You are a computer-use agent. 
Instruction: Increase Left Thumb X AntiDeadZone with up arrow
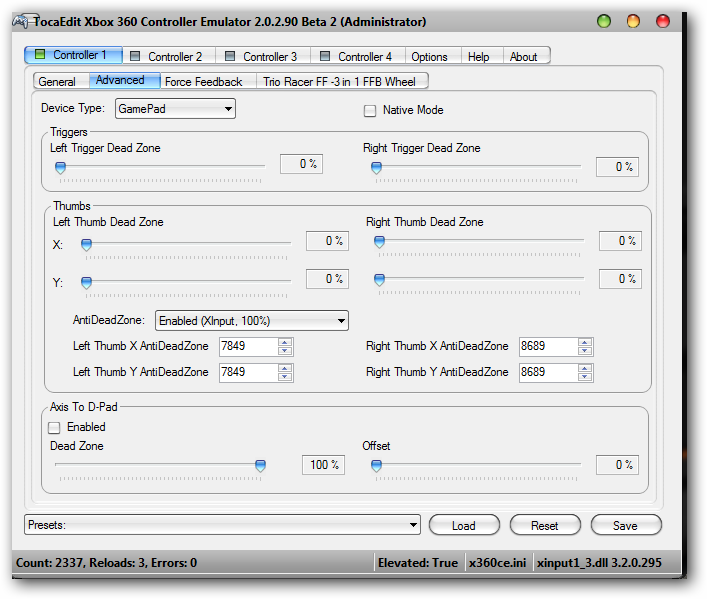point(285,342)
